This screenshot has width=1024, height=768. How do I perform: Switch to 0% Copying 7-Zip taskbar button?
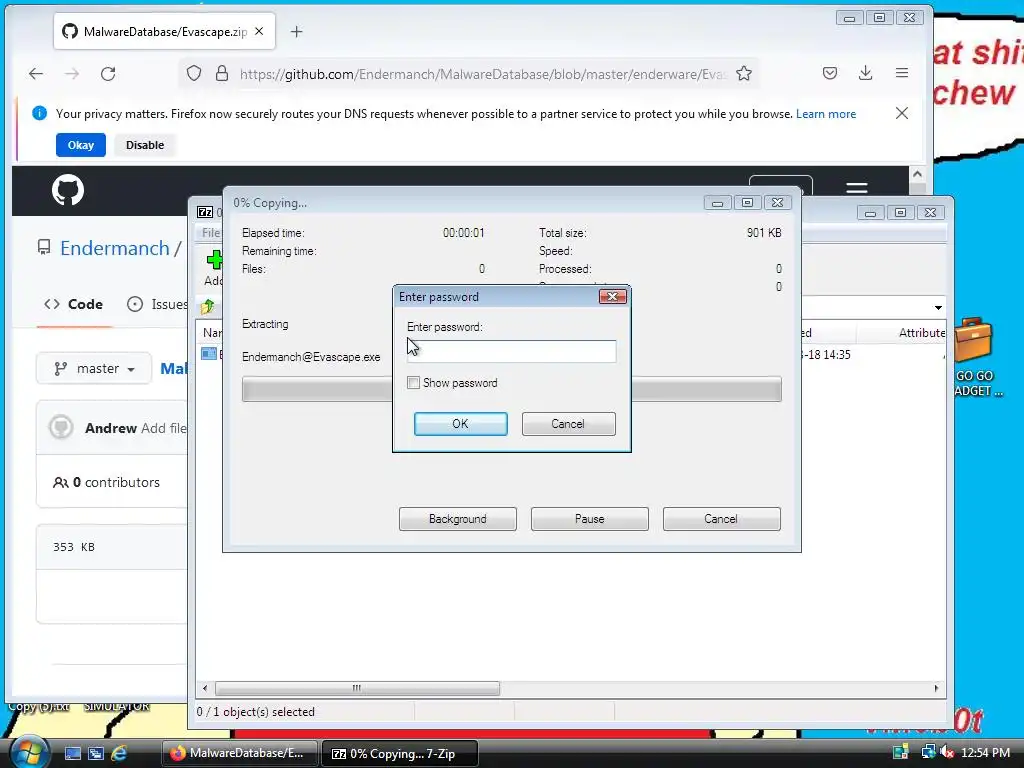pyautogui.click(x=400, y=754)
